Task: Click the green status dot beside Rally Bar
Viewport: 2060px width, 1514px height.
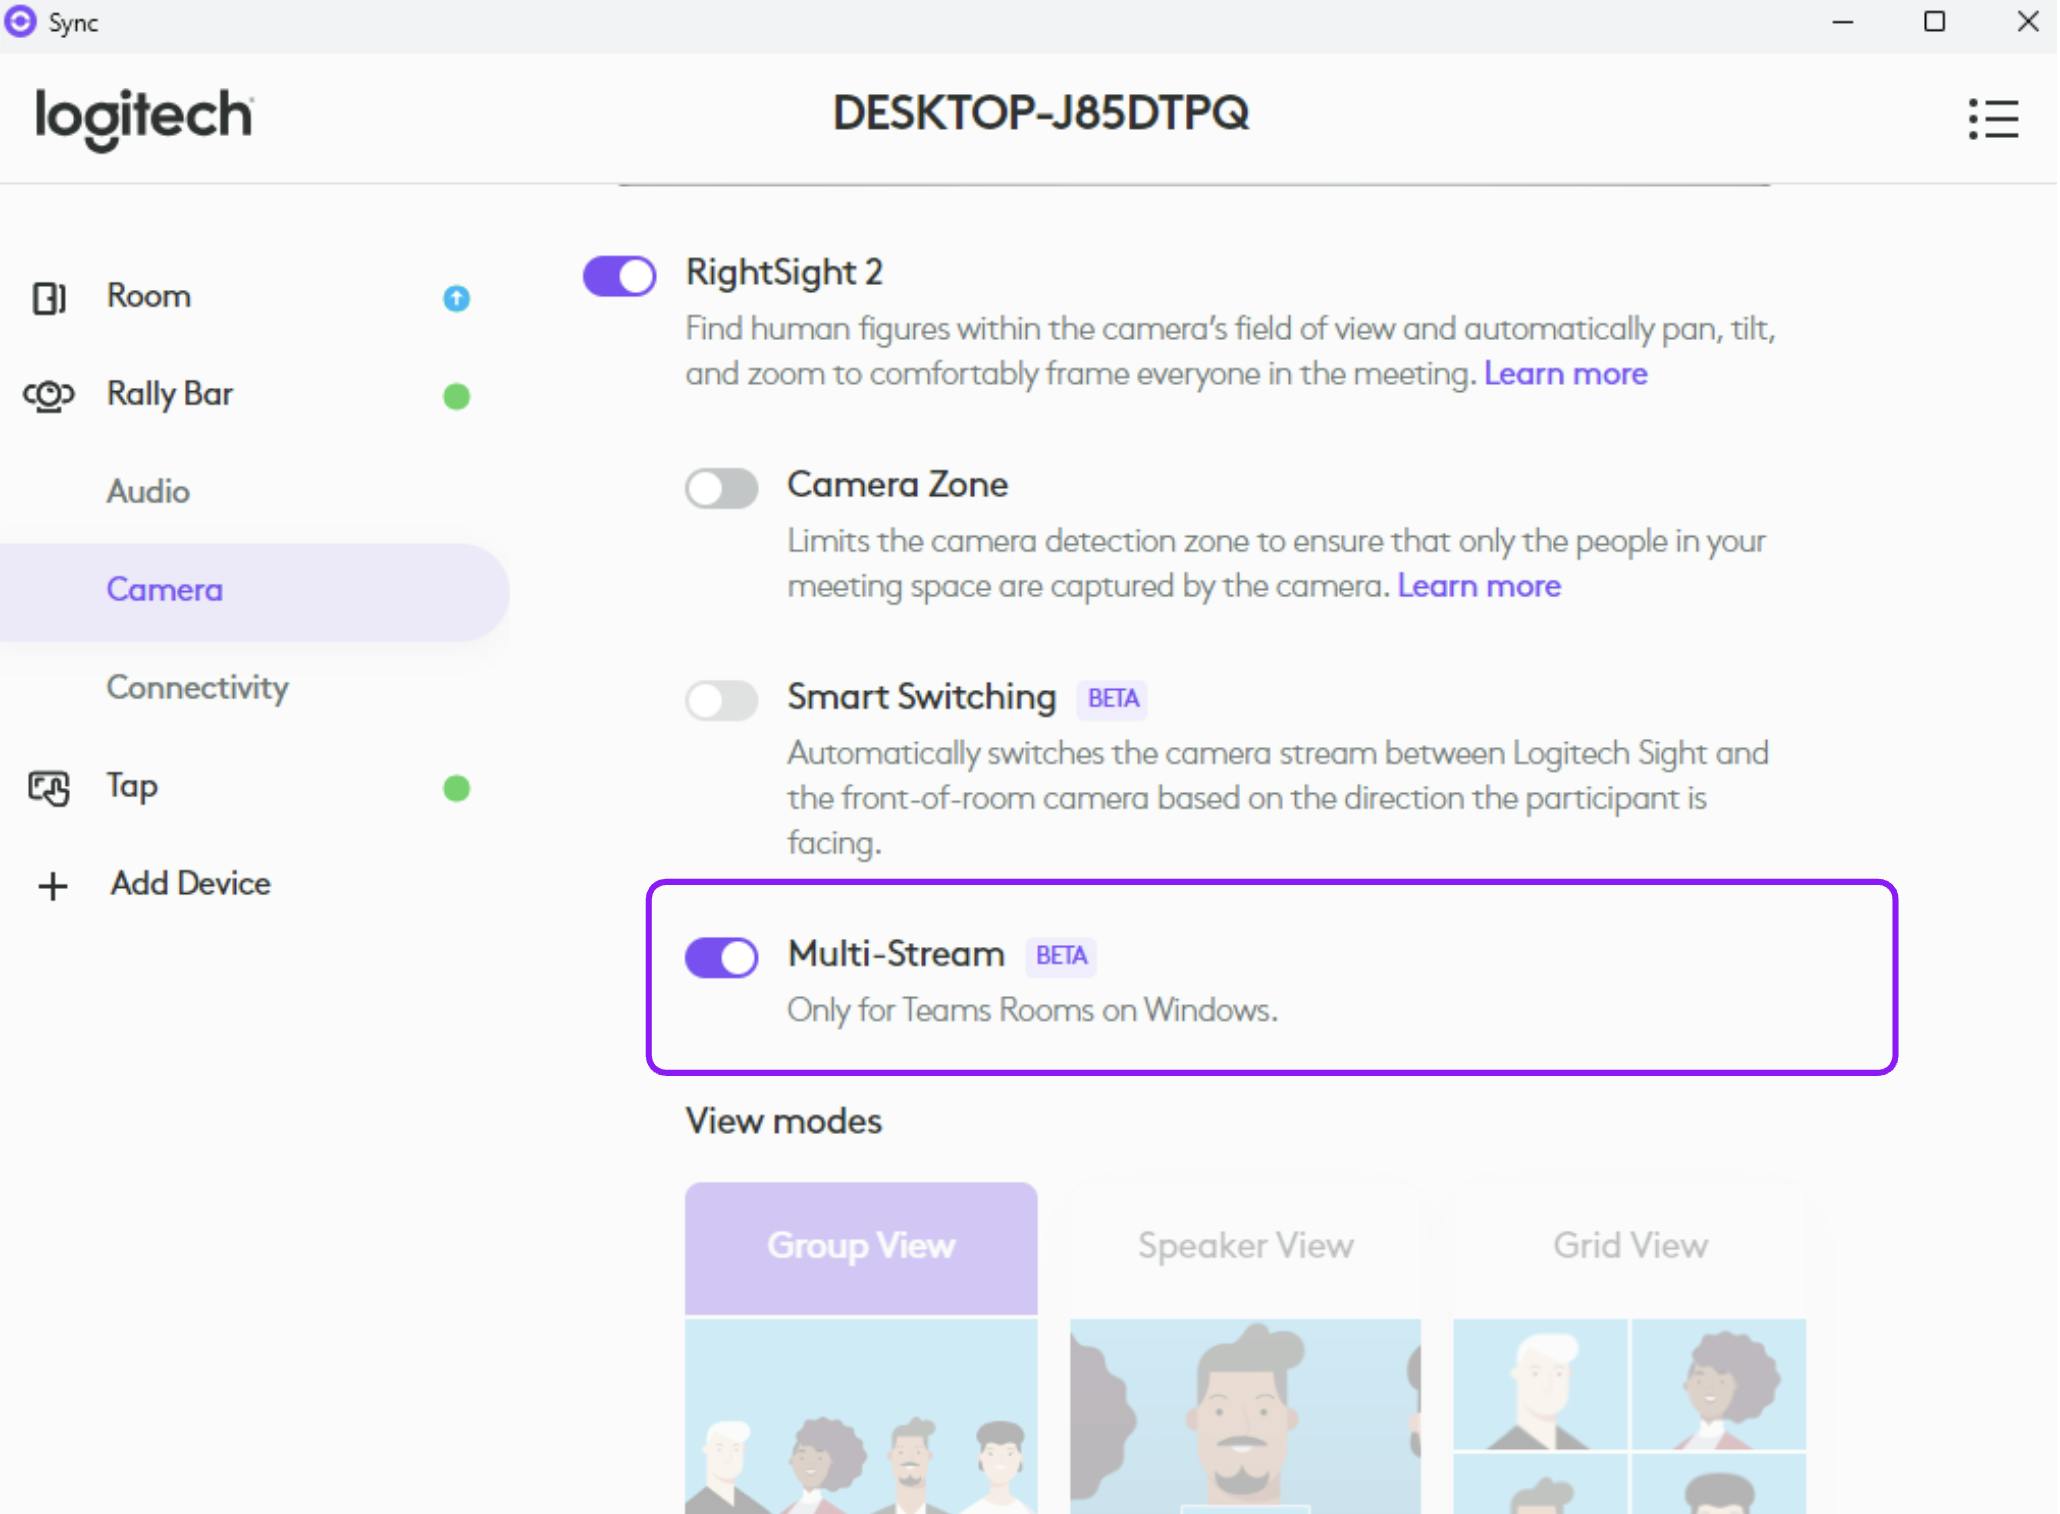Action: (x=456, y=397)
